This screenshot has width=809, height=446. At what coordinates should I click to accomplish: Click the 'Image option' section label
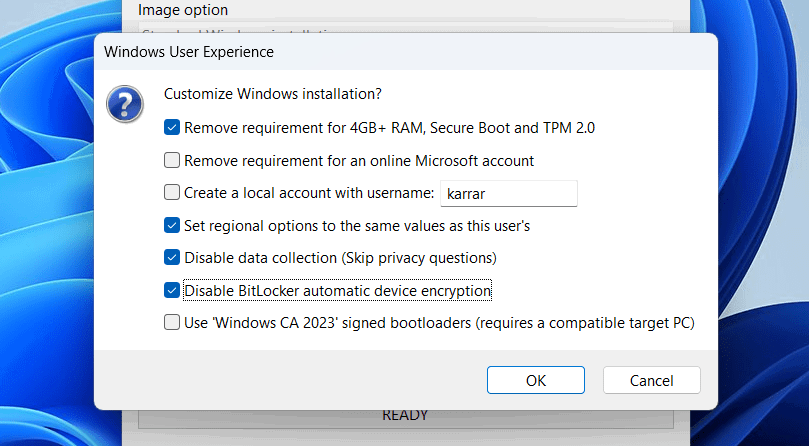[183, 10]
